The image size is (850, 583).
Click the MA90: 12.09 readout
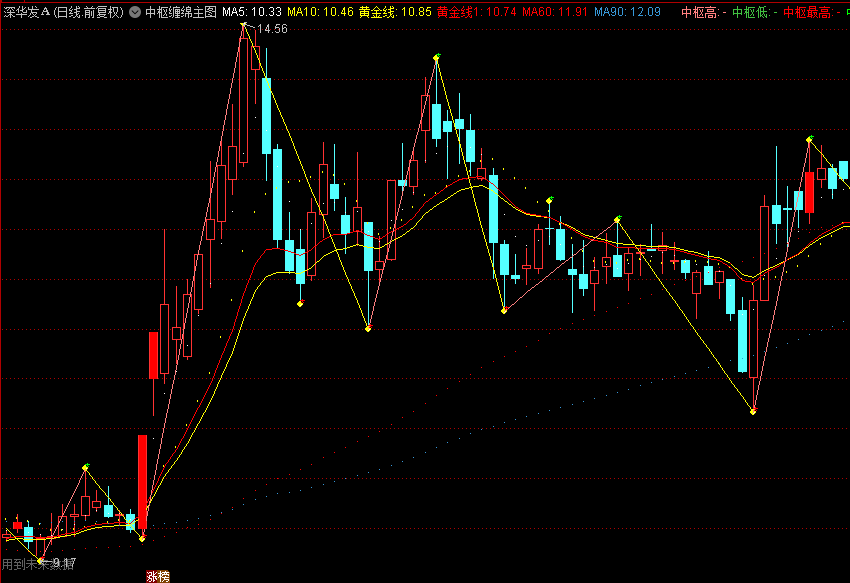(627, 12)
